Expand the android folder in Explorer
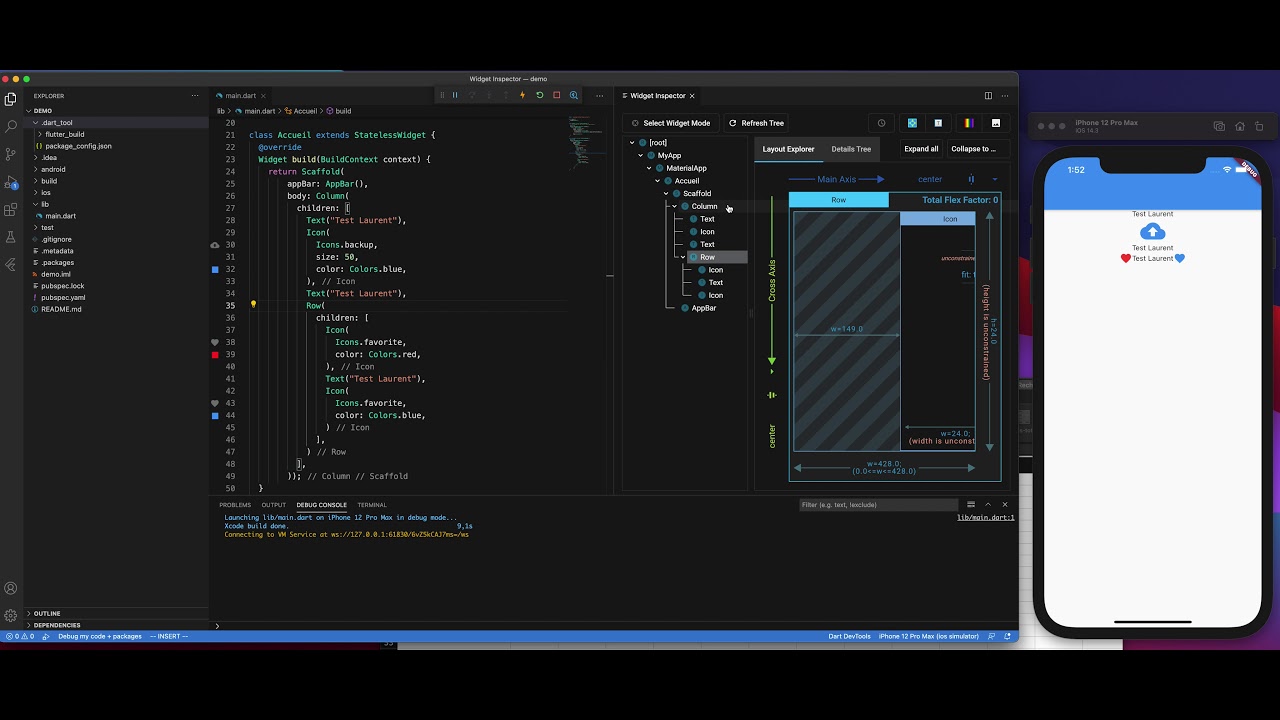Image resolution: width=1280 pixels, height=720 pixels. [53, 169]
